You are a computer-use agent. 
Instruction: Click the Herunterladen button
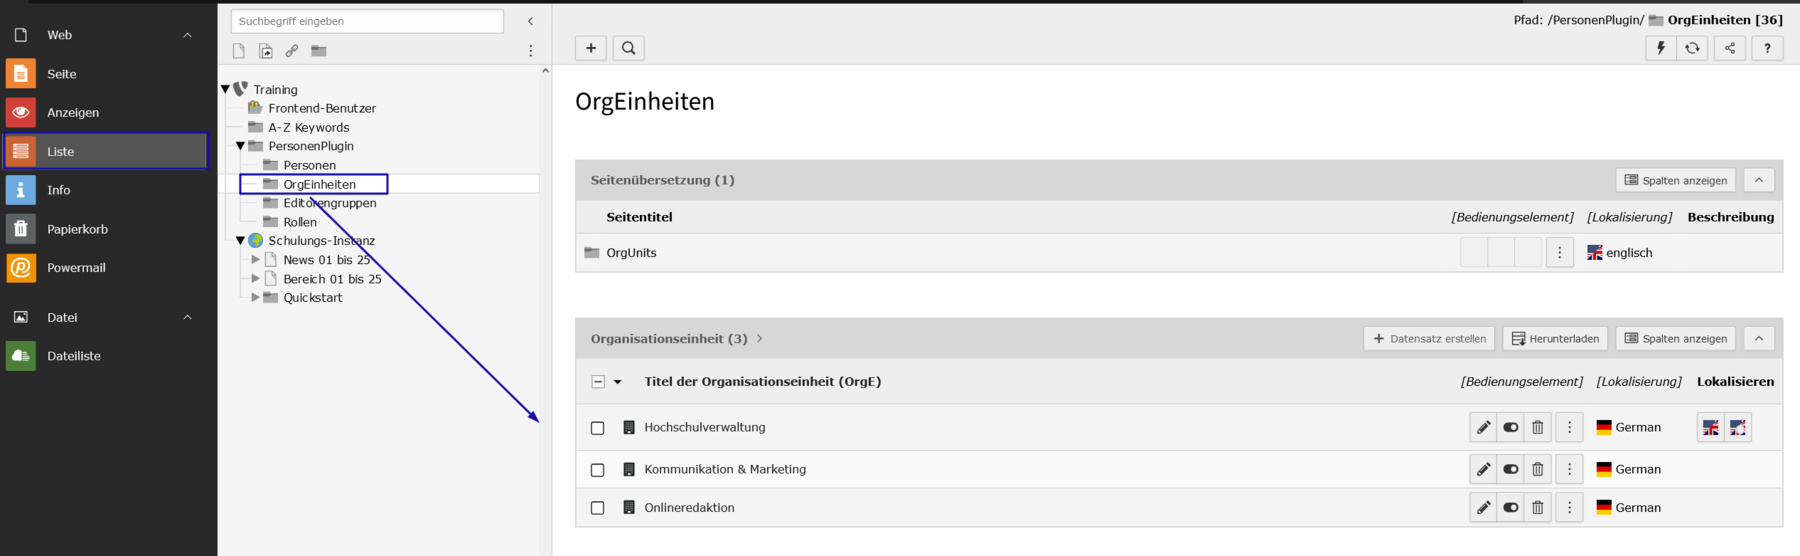point(1555,339)
